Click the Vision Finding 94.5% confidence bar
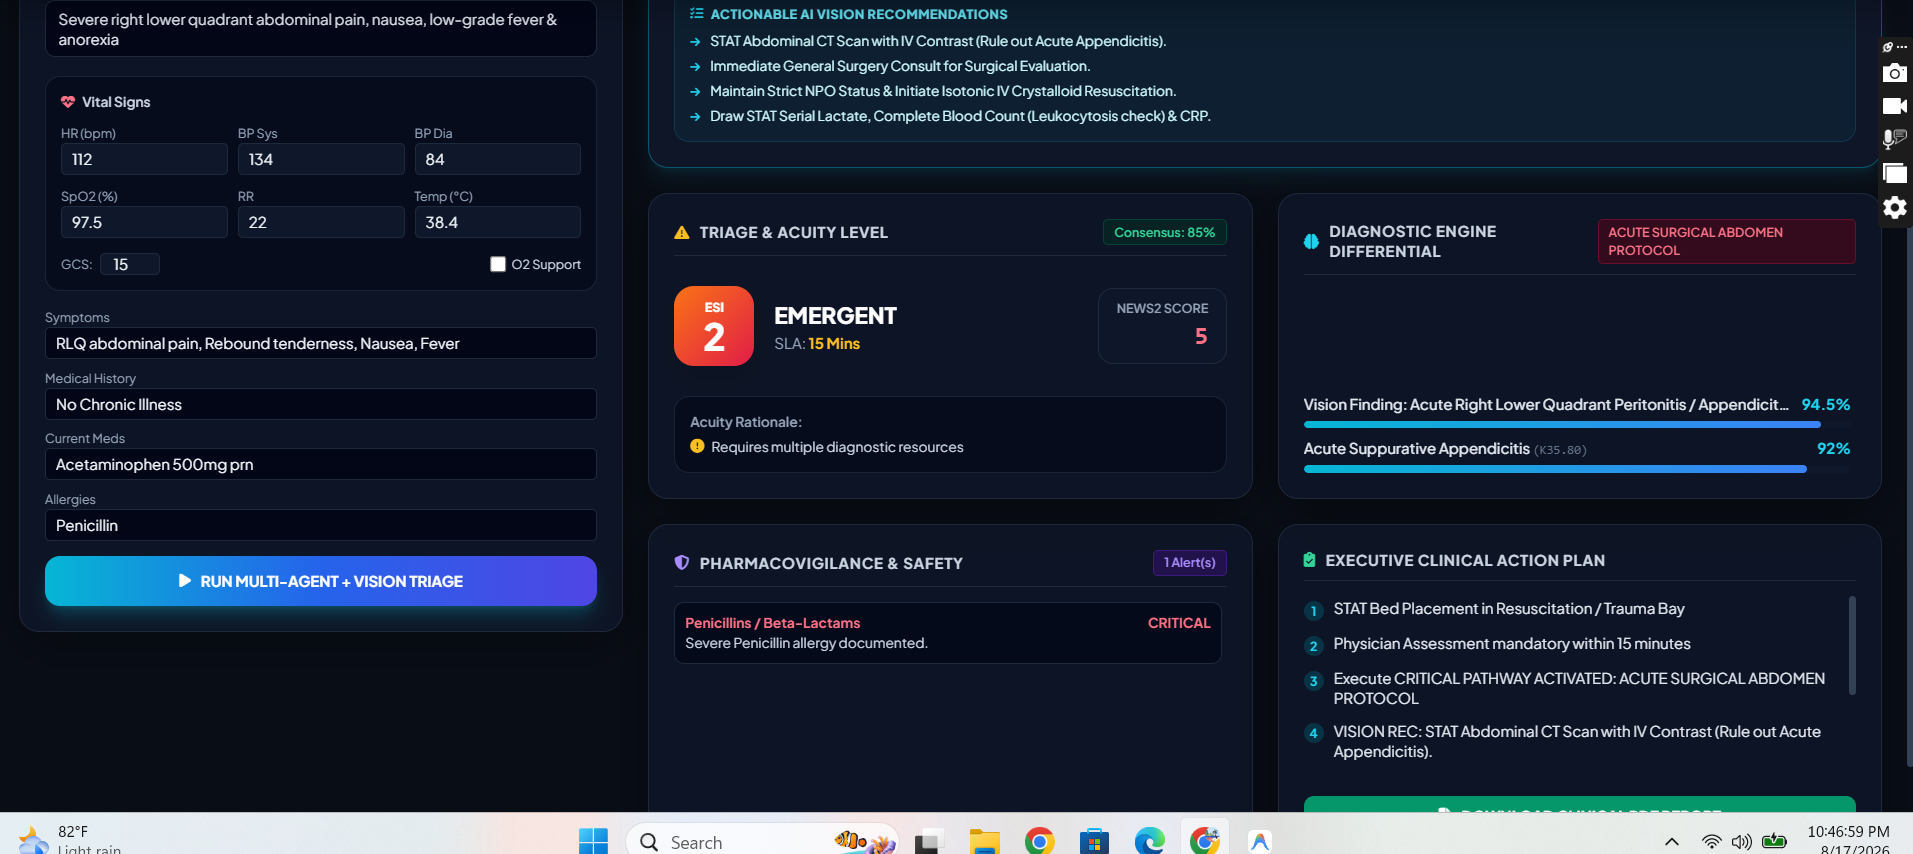This screenshot has width=1913, height=854. [x=1577, y=424]
